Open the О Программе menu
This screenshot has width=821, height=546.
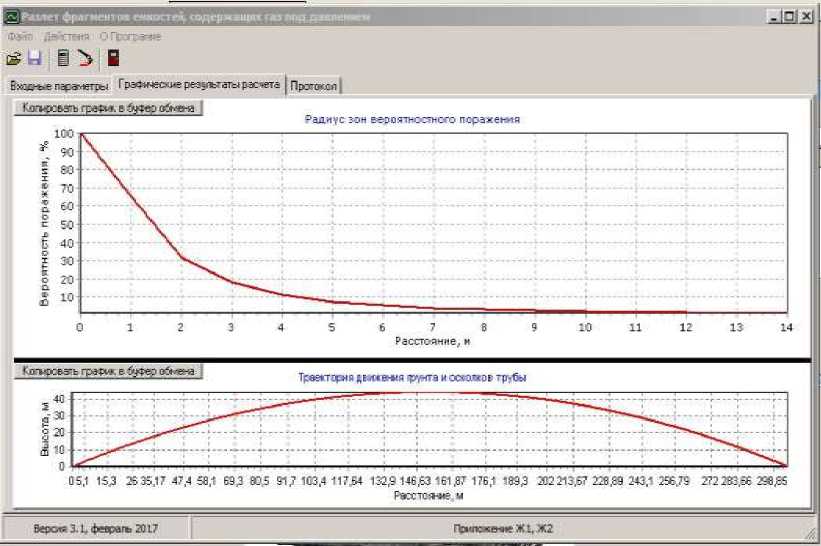130,37
